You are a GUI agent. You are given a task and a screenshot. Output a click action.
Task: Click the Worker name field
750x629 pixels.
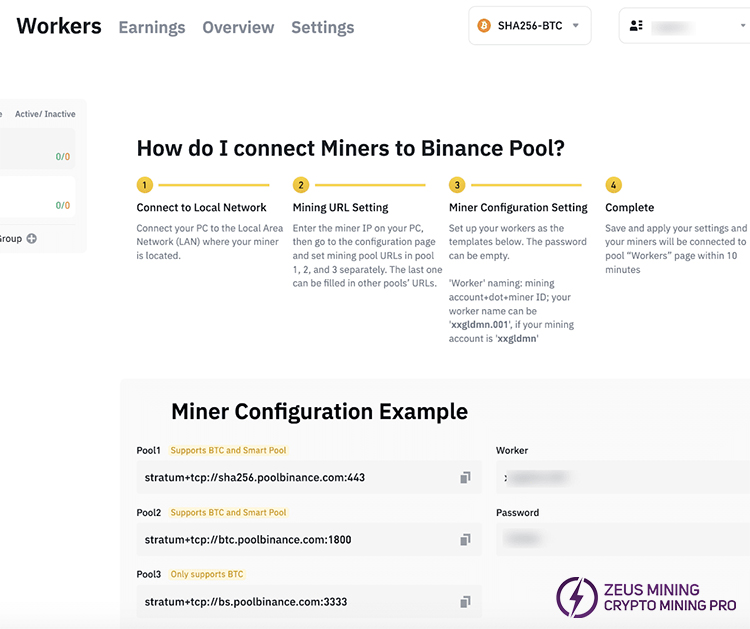coord(620,478)
